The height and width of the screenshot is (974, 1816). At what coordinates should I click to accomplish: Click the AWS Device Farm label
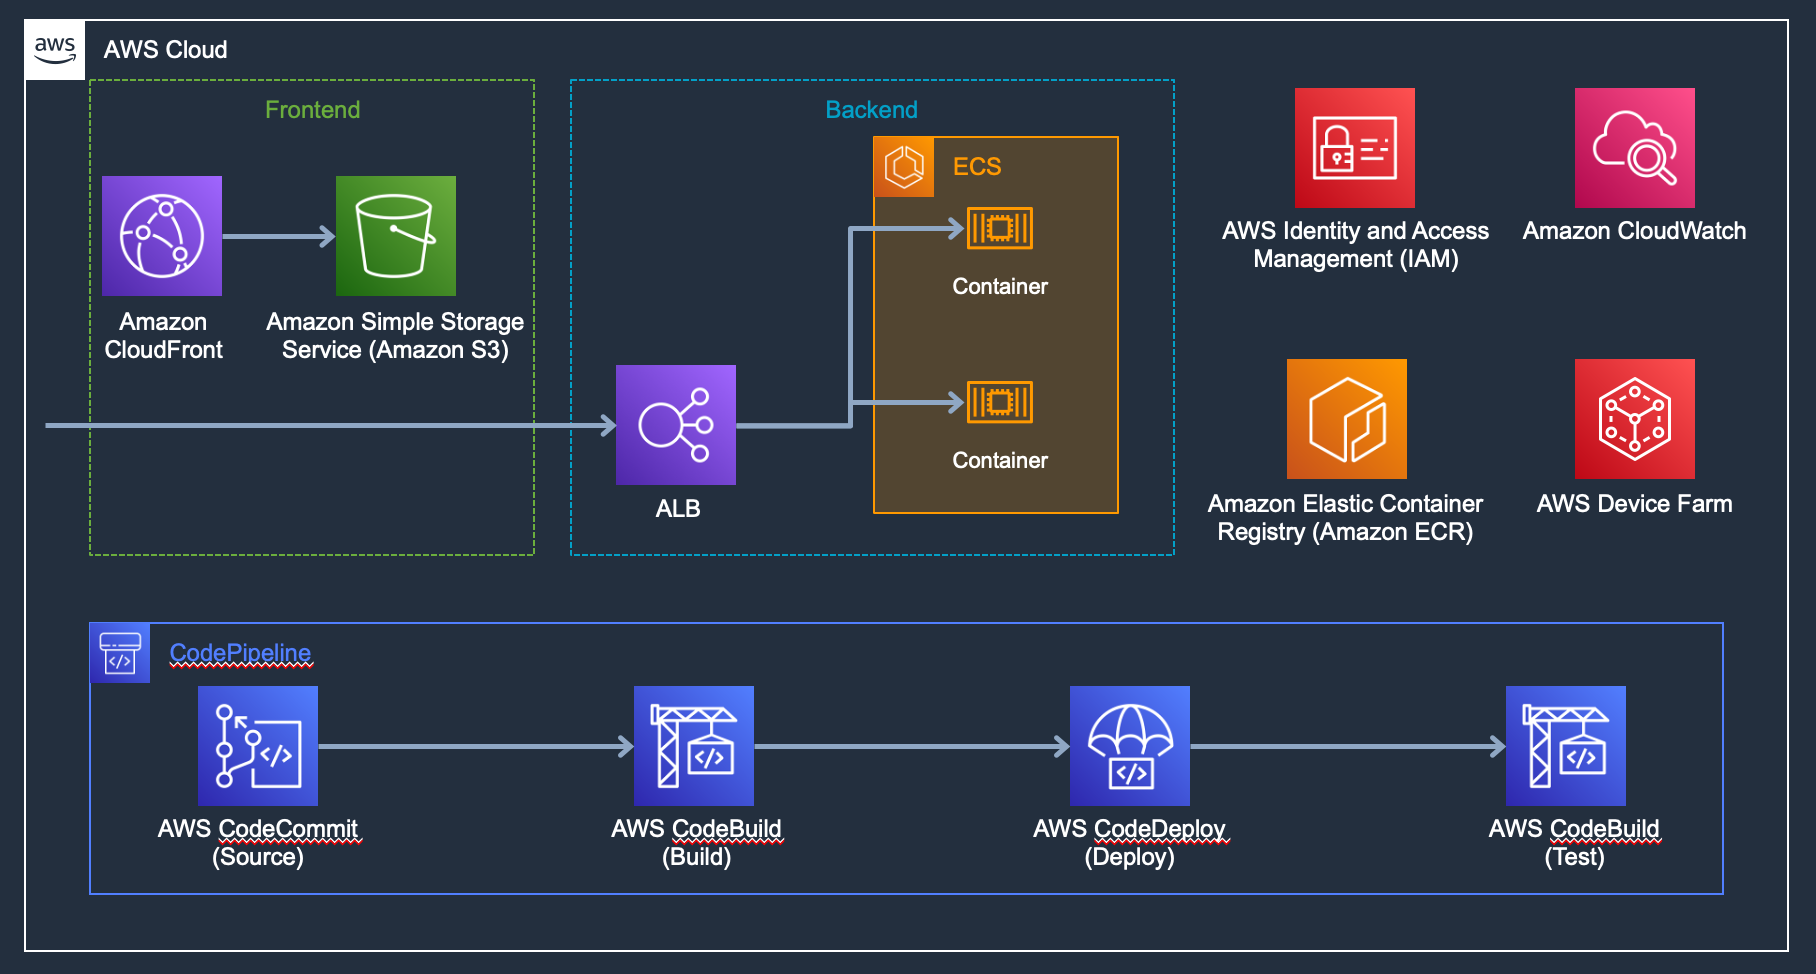click(1635, 504)
